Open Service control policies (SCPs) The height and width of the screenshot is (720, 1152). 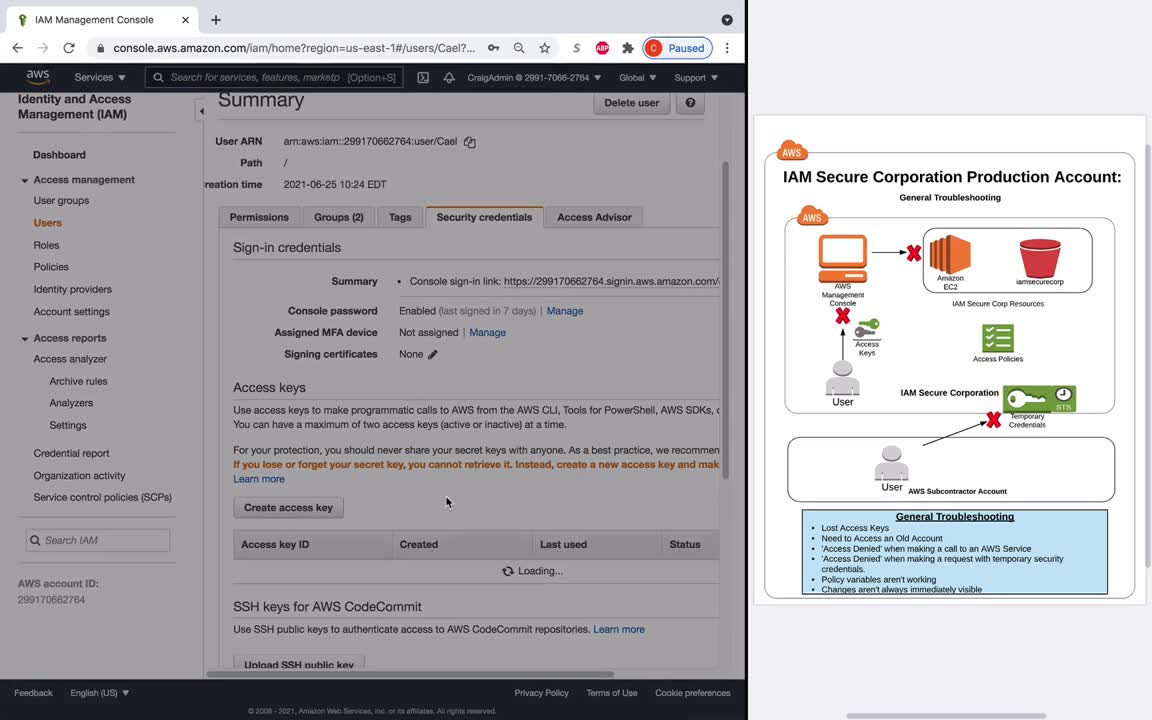(x=102, y=497)
